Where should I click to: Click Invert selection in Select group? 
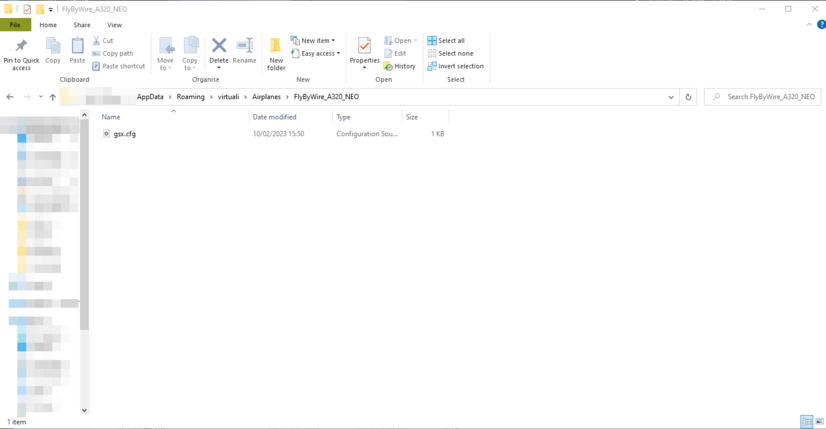455,66
